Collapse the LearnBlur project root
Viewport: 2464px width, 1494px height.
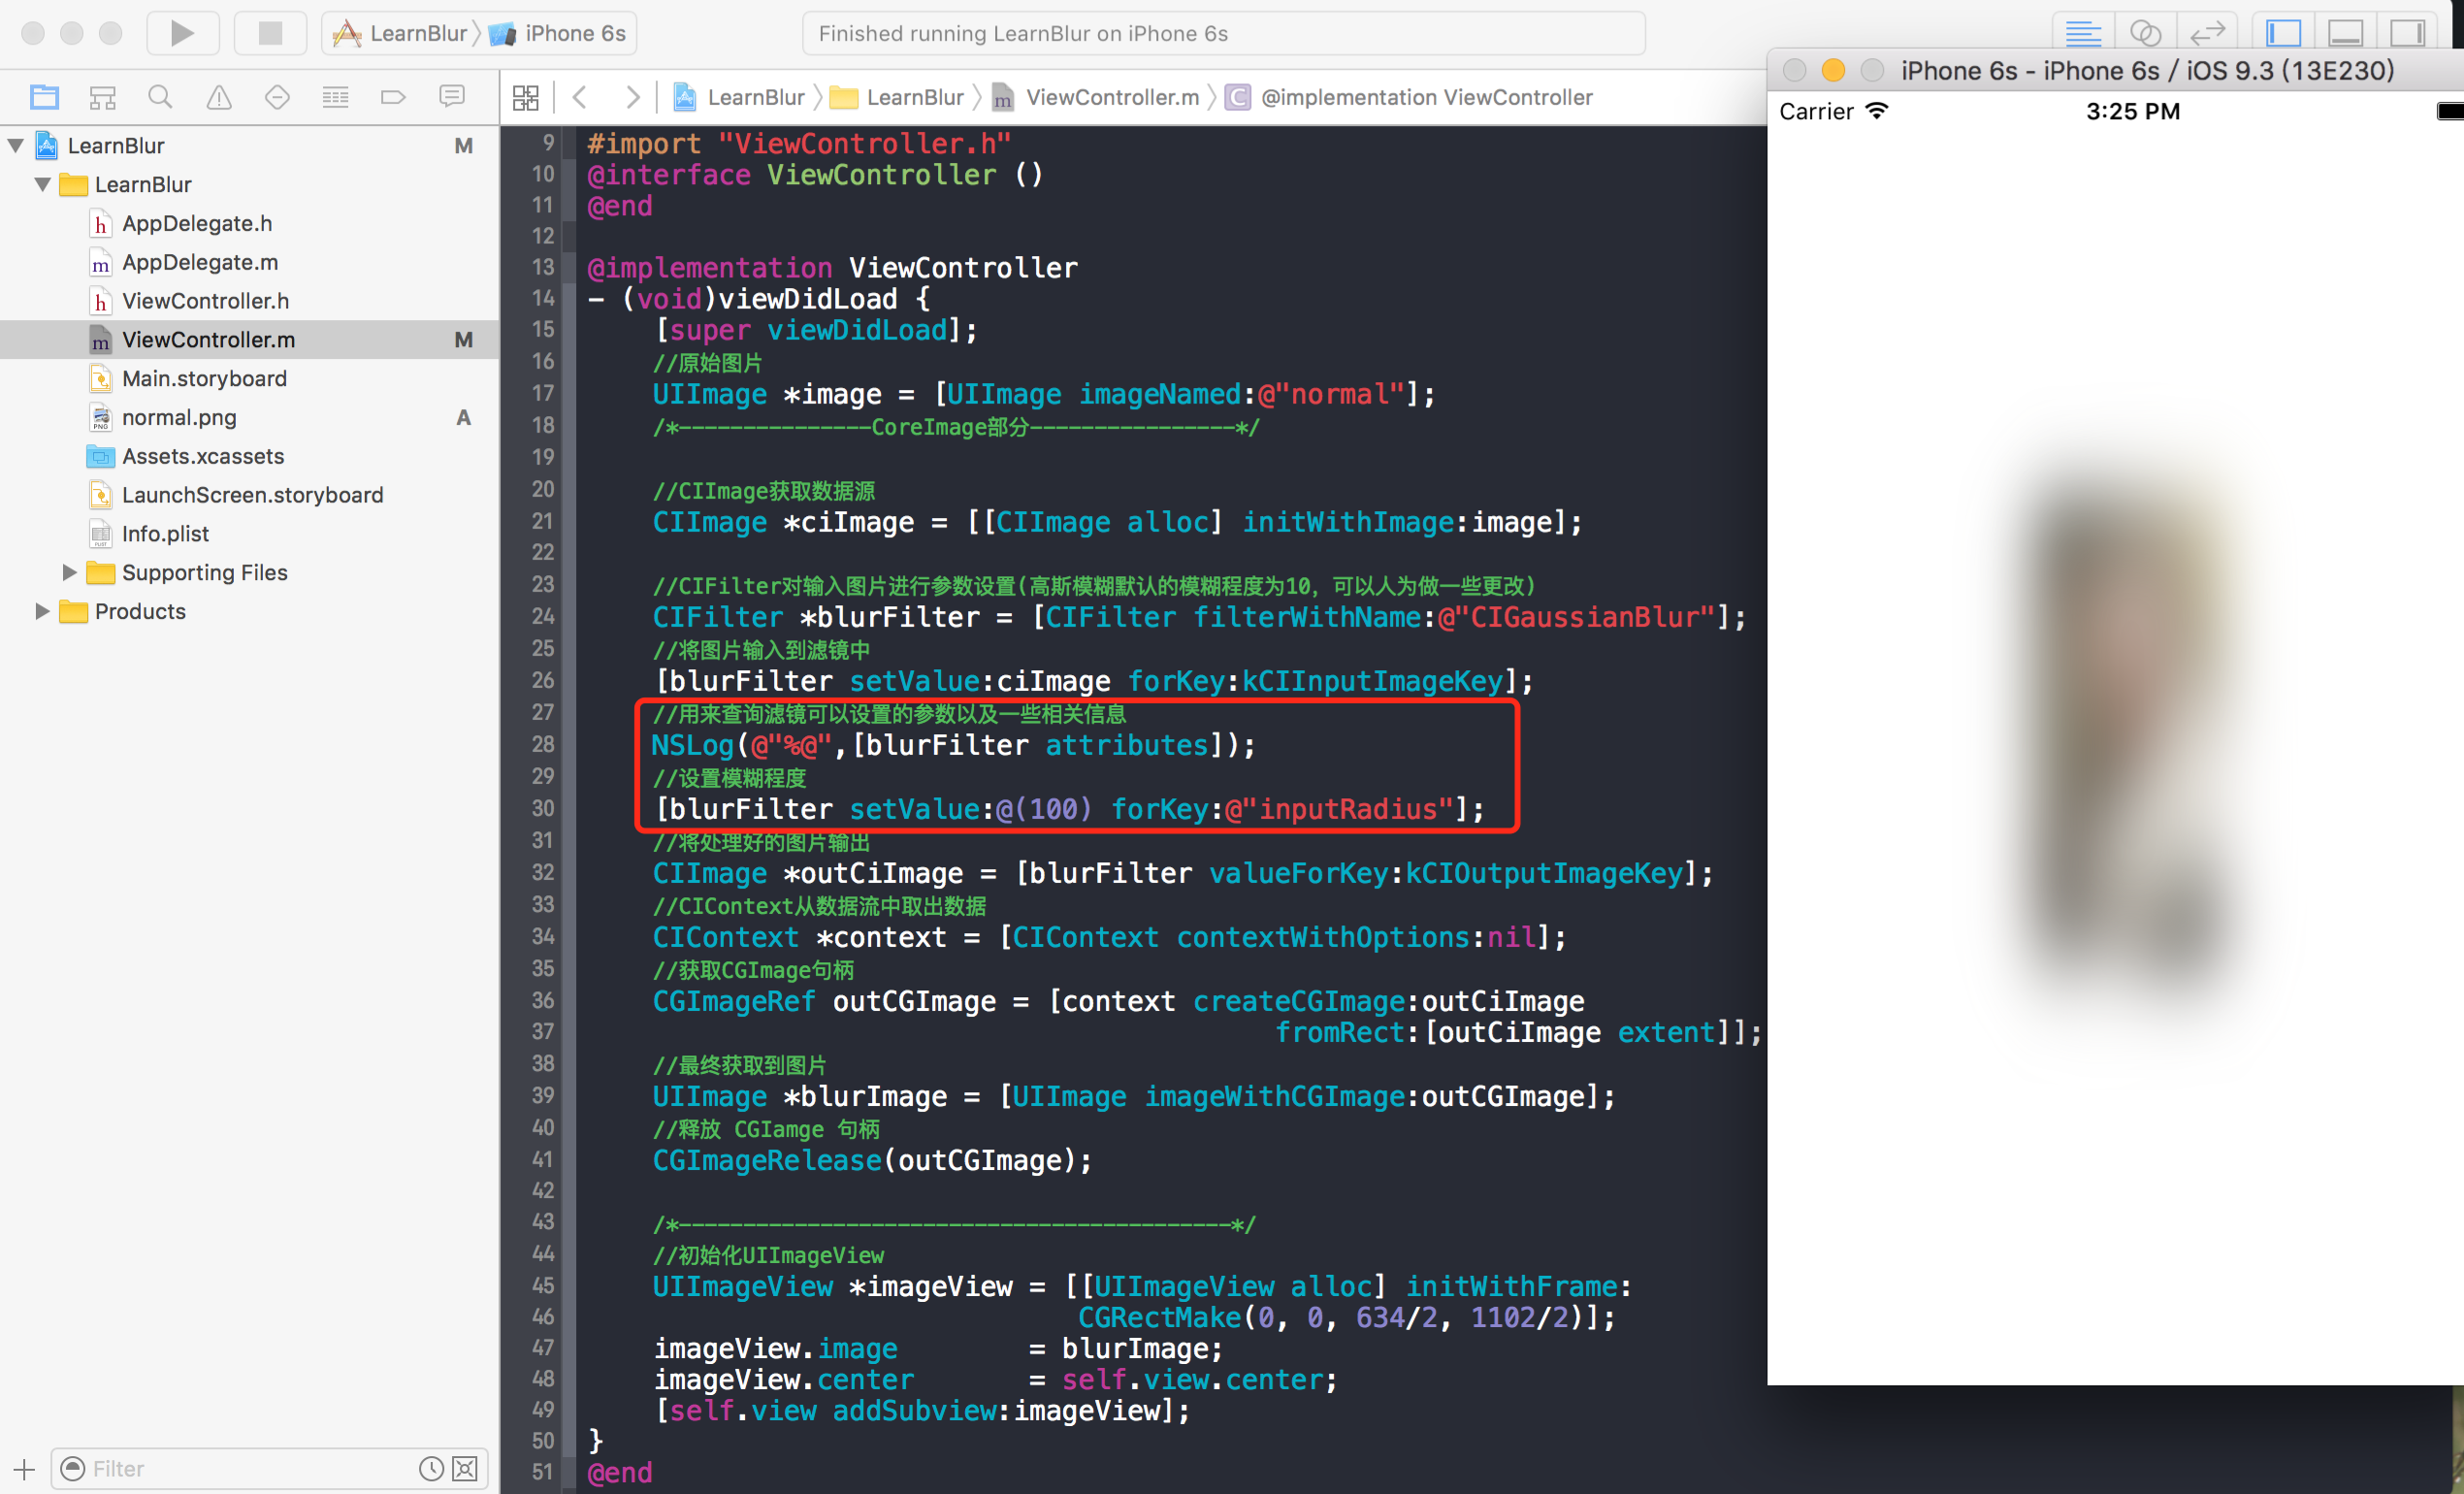16,146
